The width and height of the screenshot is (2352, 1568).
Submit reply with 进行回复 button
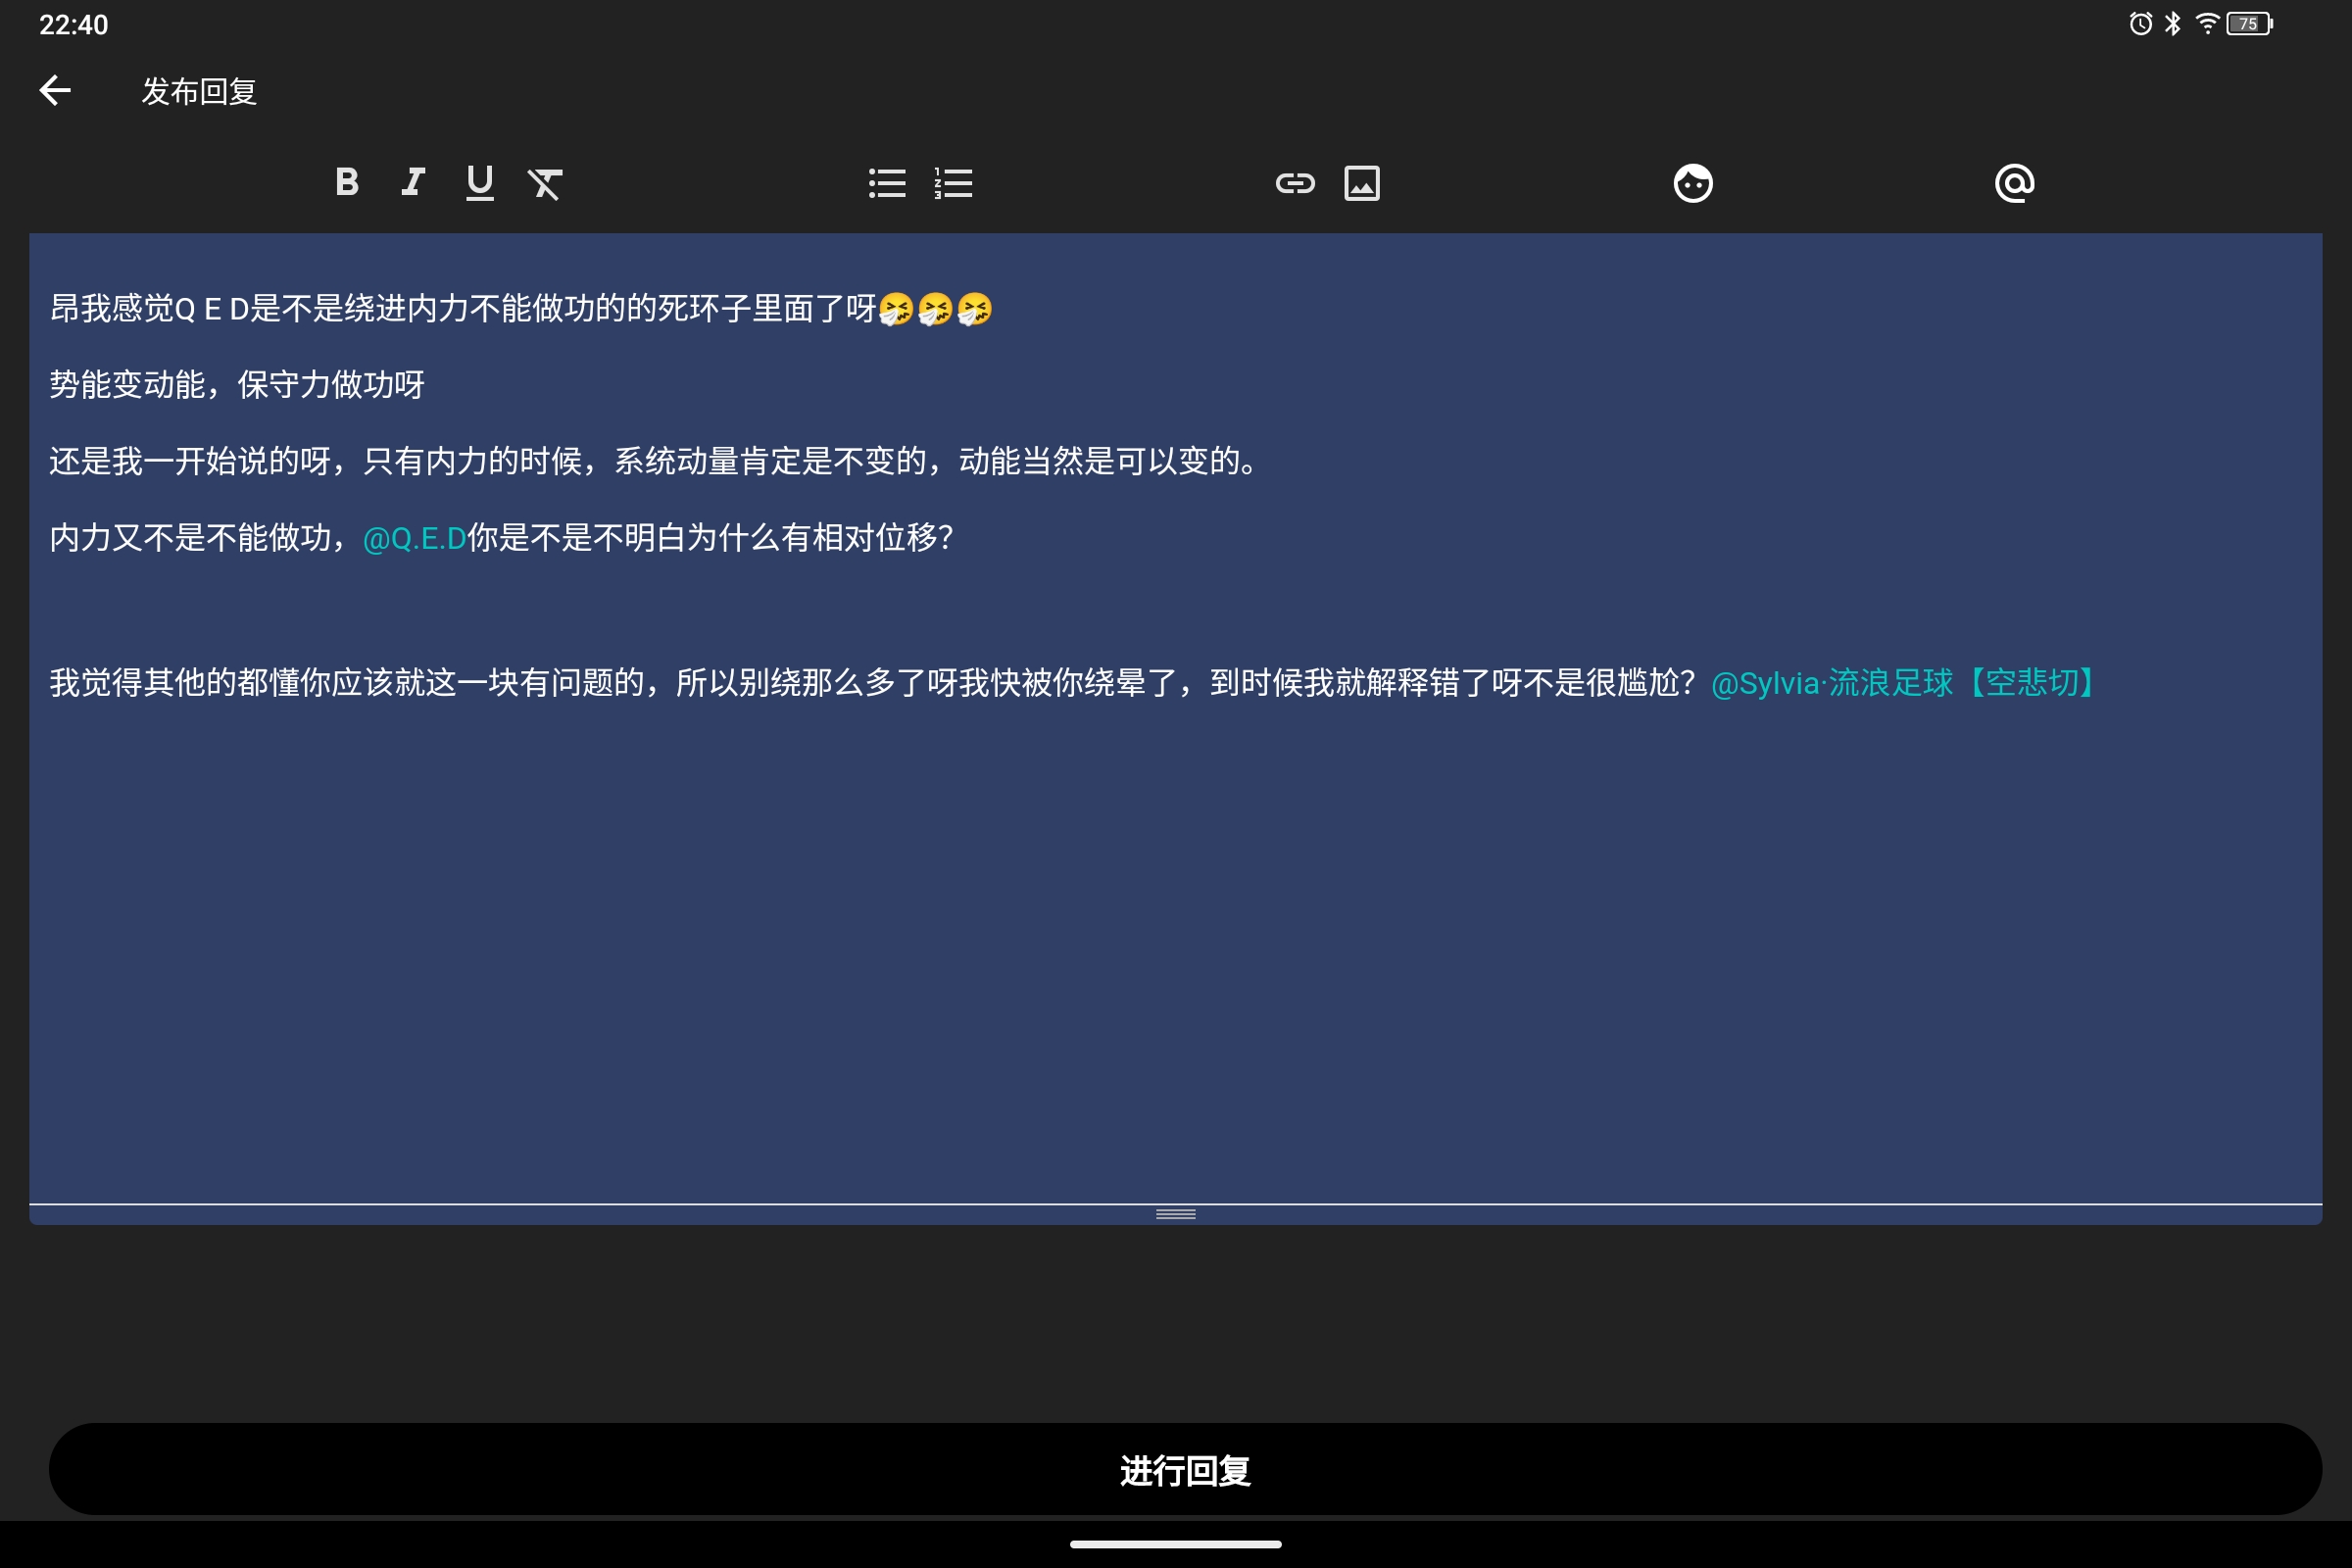[1185, 1469]
